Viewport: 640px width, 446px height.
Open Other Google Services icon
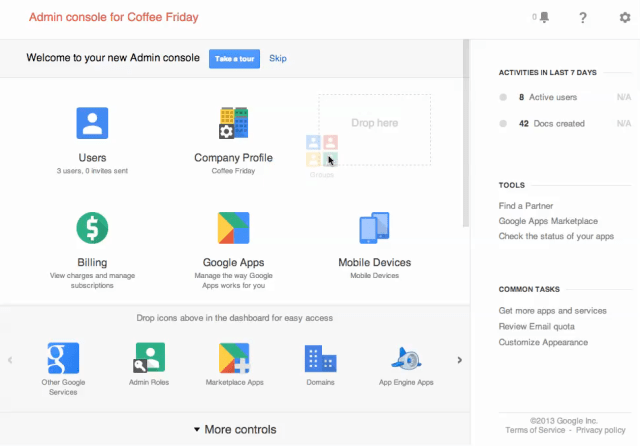[63, 357]
